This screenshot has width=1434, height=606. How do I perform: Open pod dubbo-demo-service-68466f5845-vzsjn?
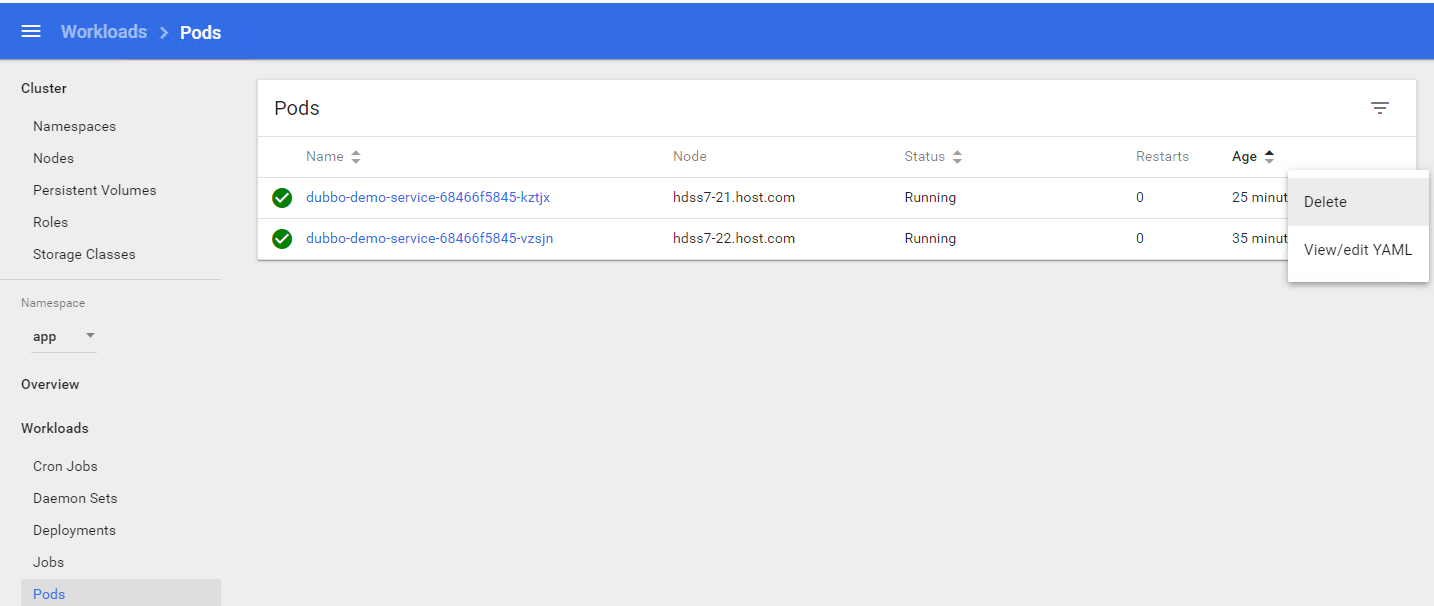pos(429,239)
